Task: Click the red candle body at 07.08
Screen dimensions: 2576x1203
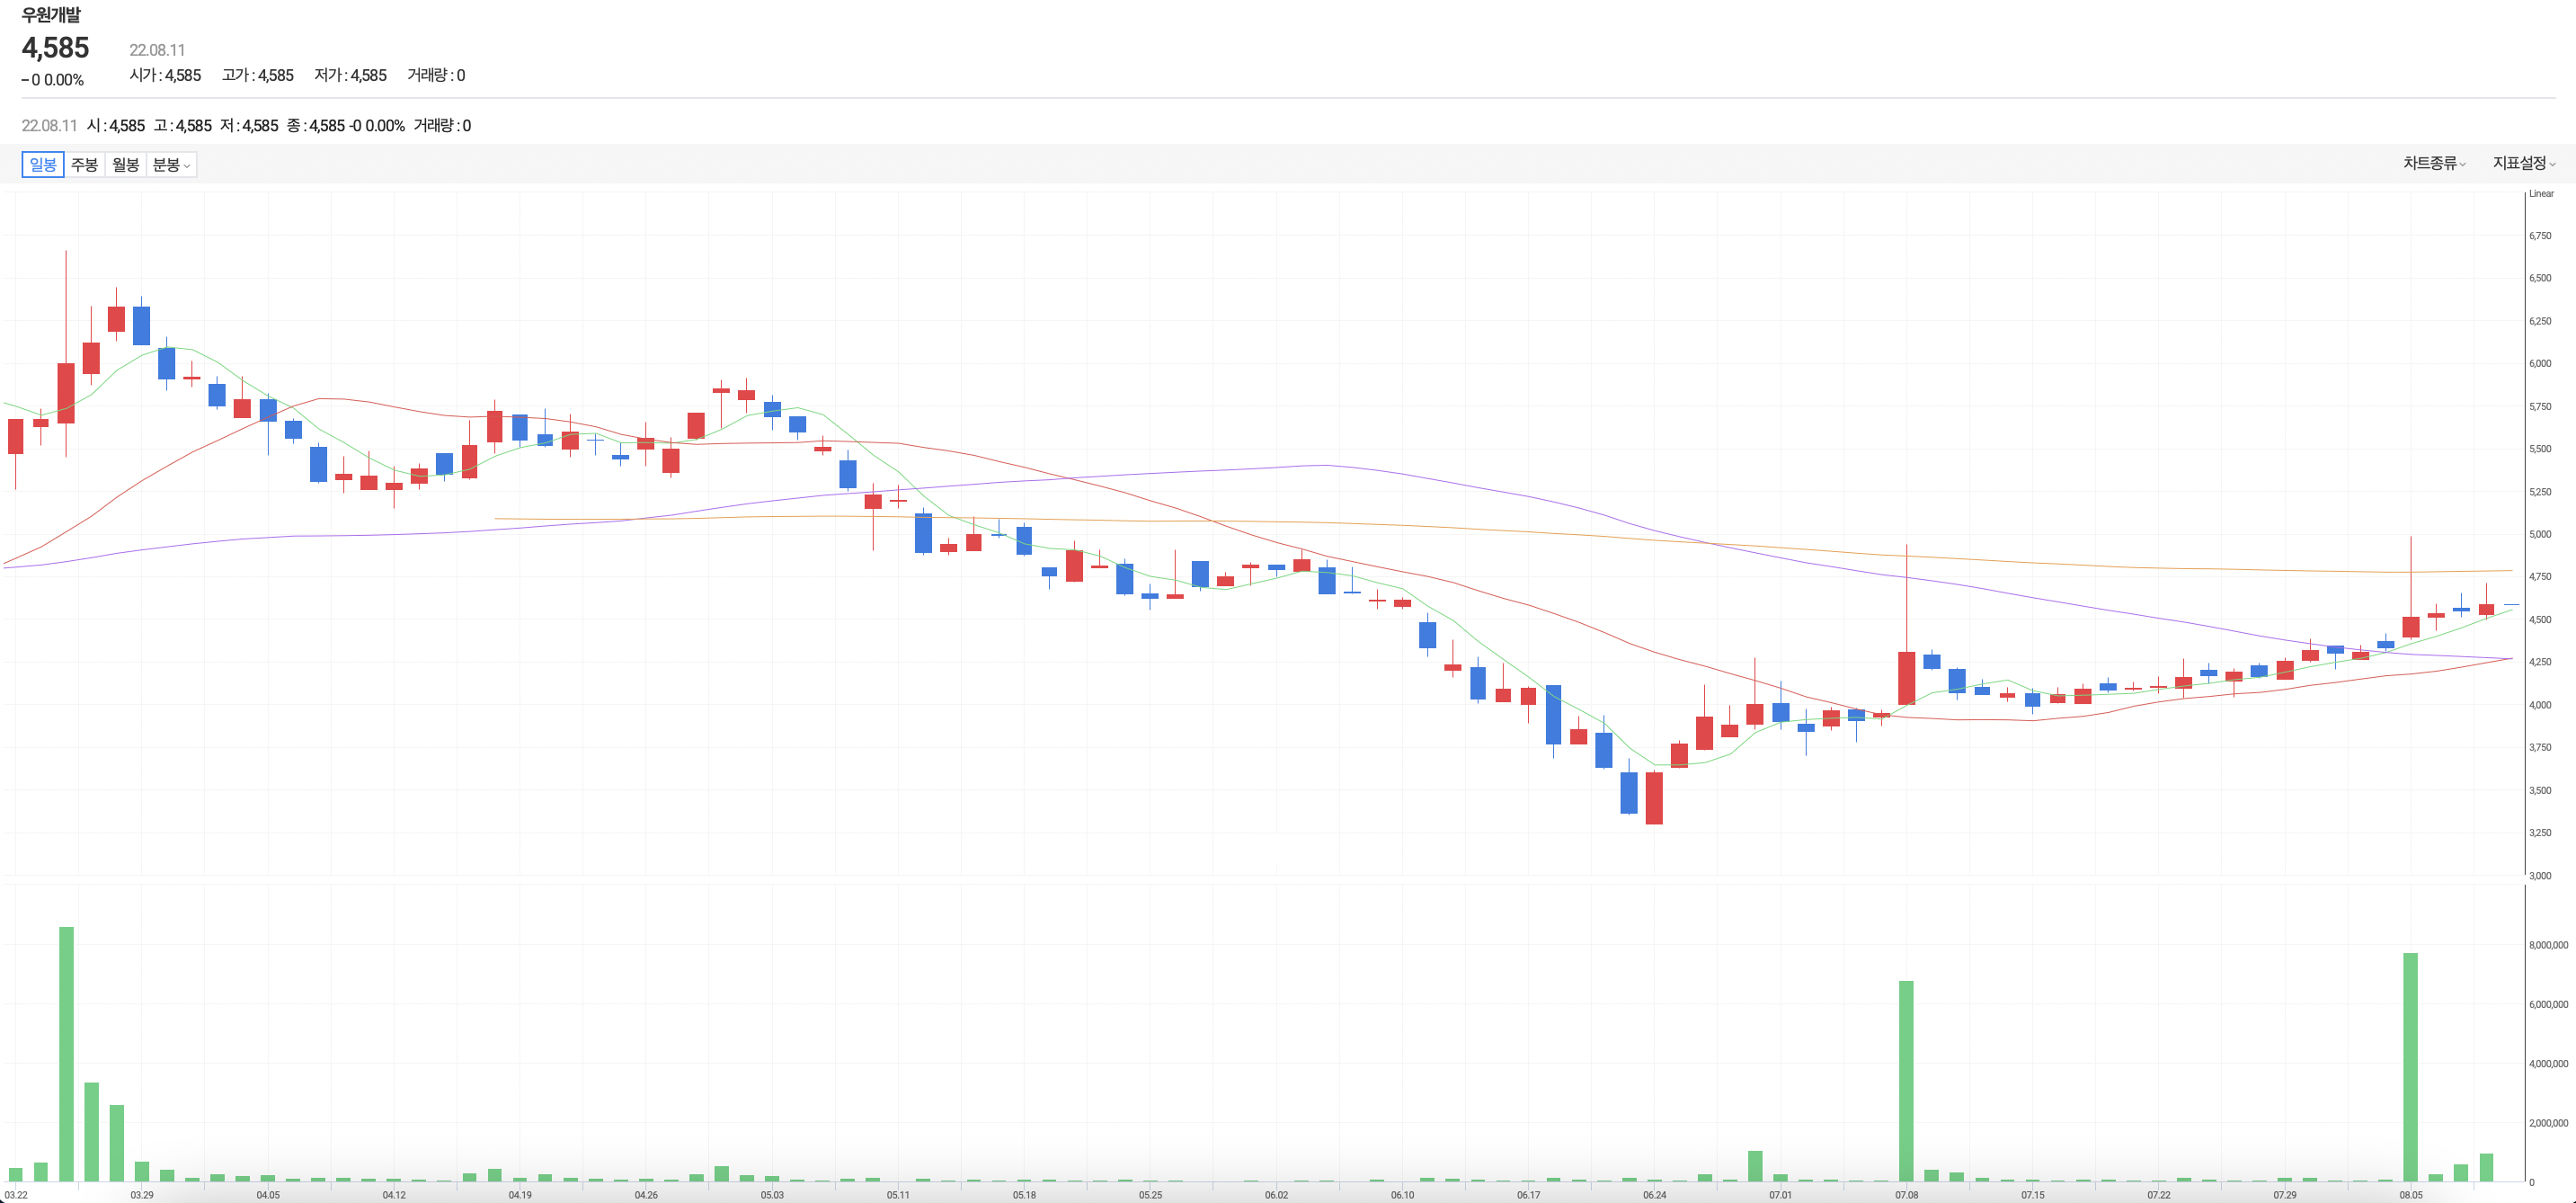Action: coord(1906,678)
